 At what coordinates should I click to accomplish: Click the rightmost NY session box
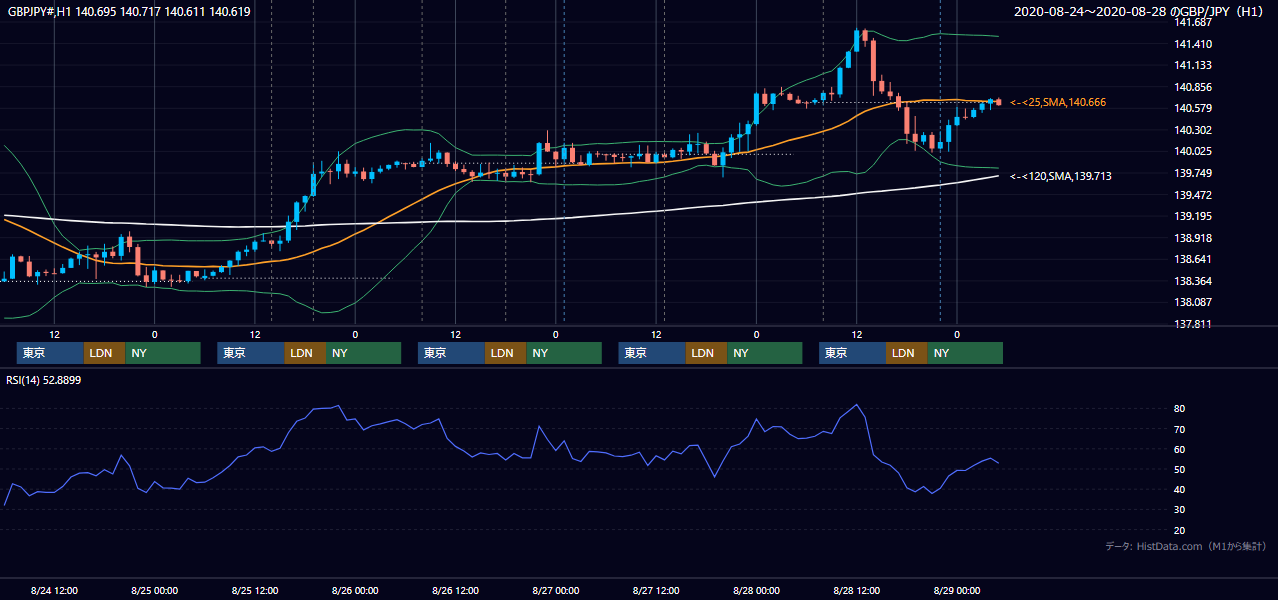(965, 353)
